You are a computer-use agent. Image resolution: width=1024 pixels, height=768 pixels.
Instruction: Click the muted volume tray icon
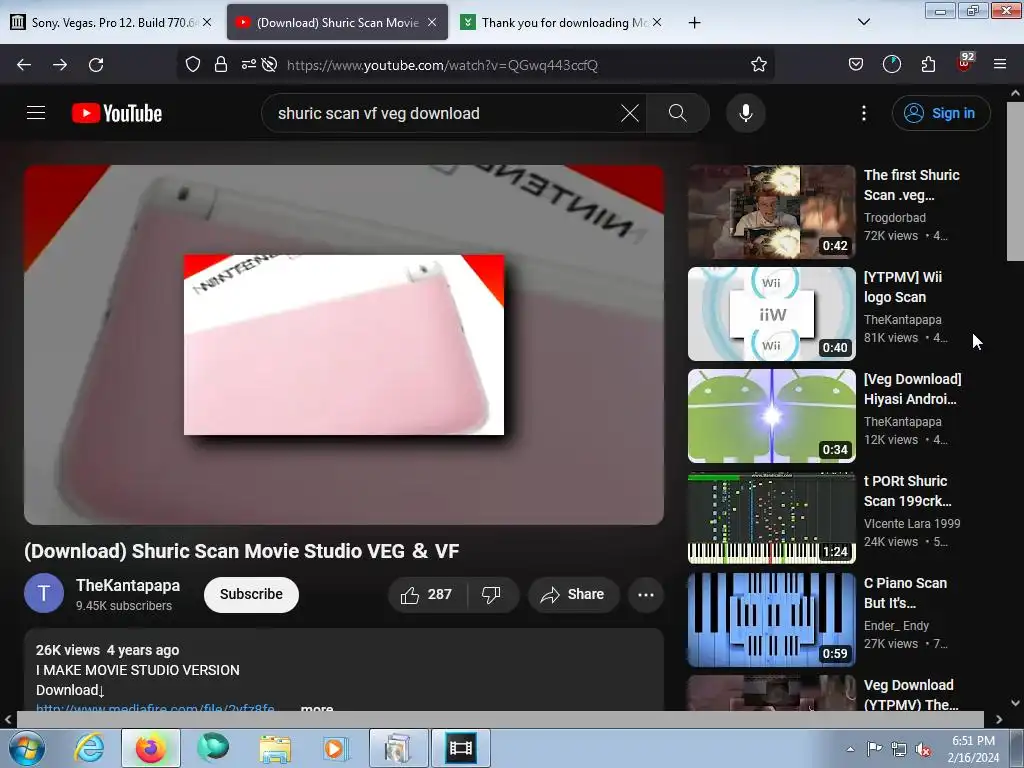click(923, 749)
